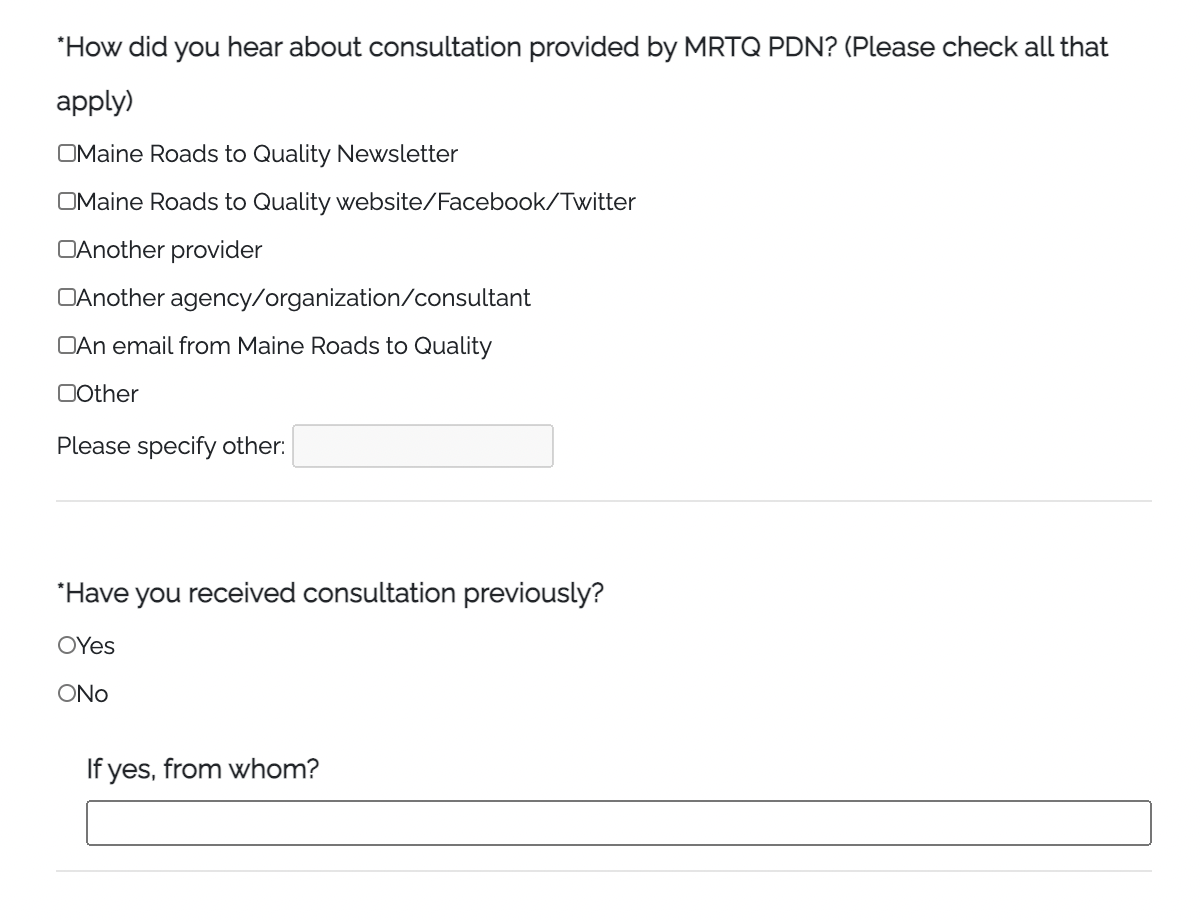Focus the Please specify other text box

[422, 446]
